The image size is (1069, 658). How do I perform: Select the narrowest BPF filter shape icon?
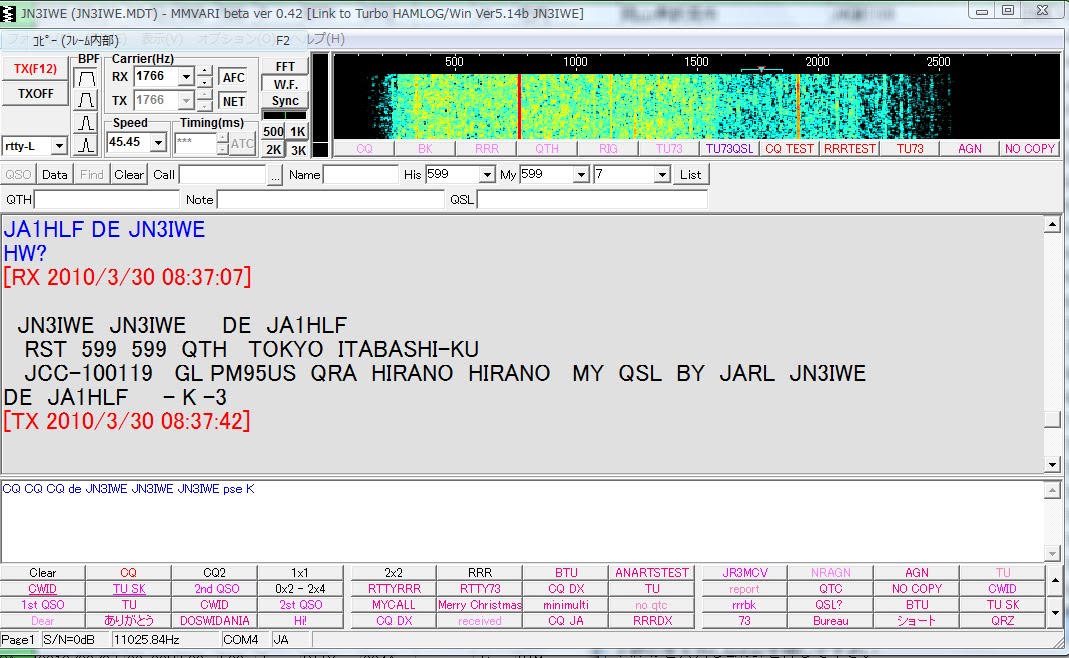coord(86,145)
